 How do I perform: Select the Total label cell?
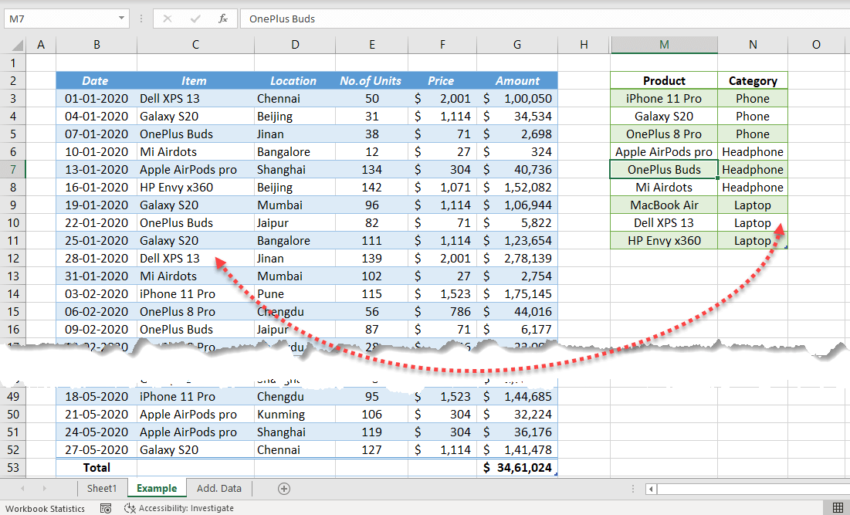[x=96, y=468]
